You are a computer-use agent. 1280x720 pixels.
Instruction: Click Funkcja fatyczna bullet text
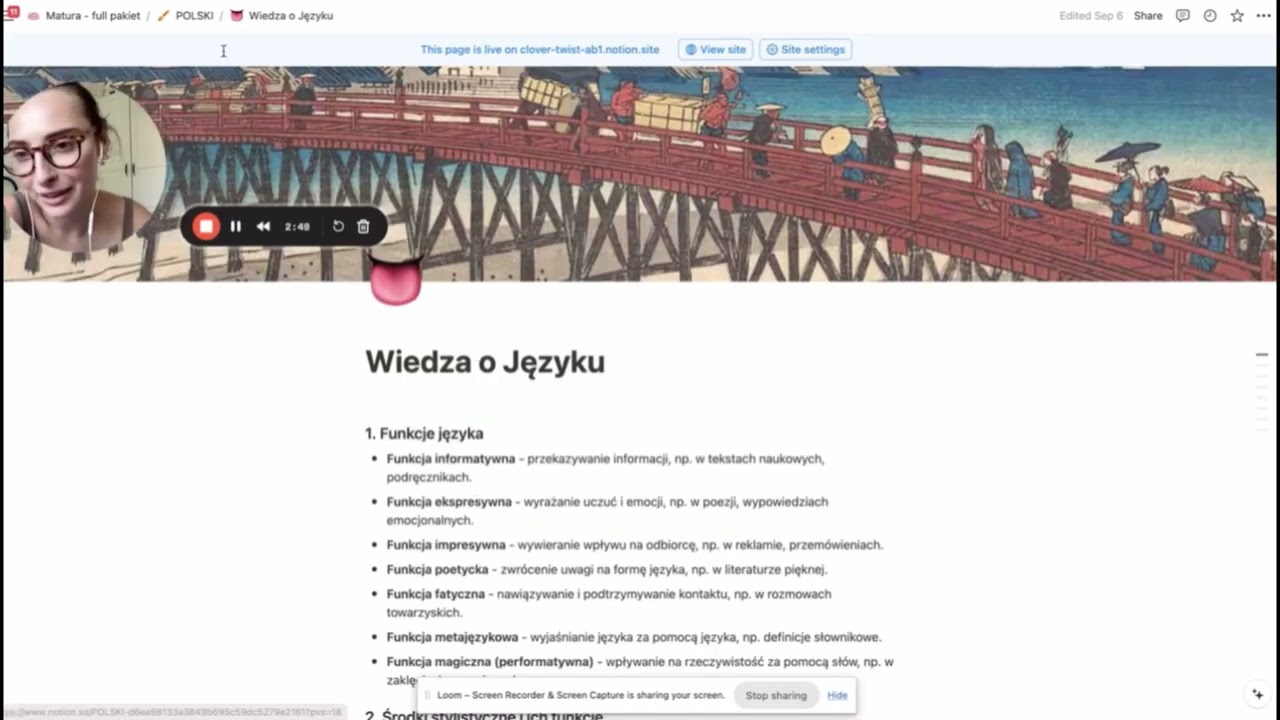click(x=609, y=603)
